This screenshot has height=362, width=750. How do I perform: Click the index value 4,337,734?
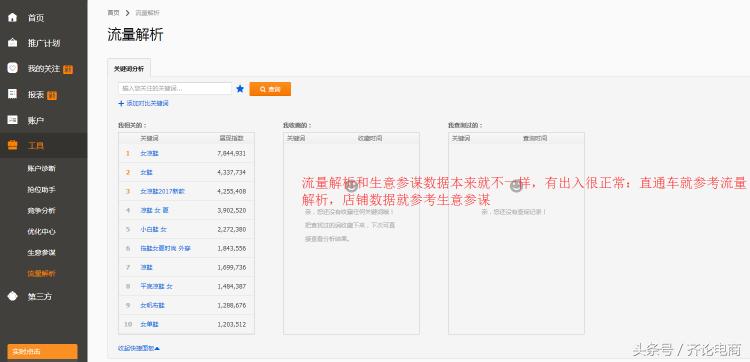click(232, 172)
